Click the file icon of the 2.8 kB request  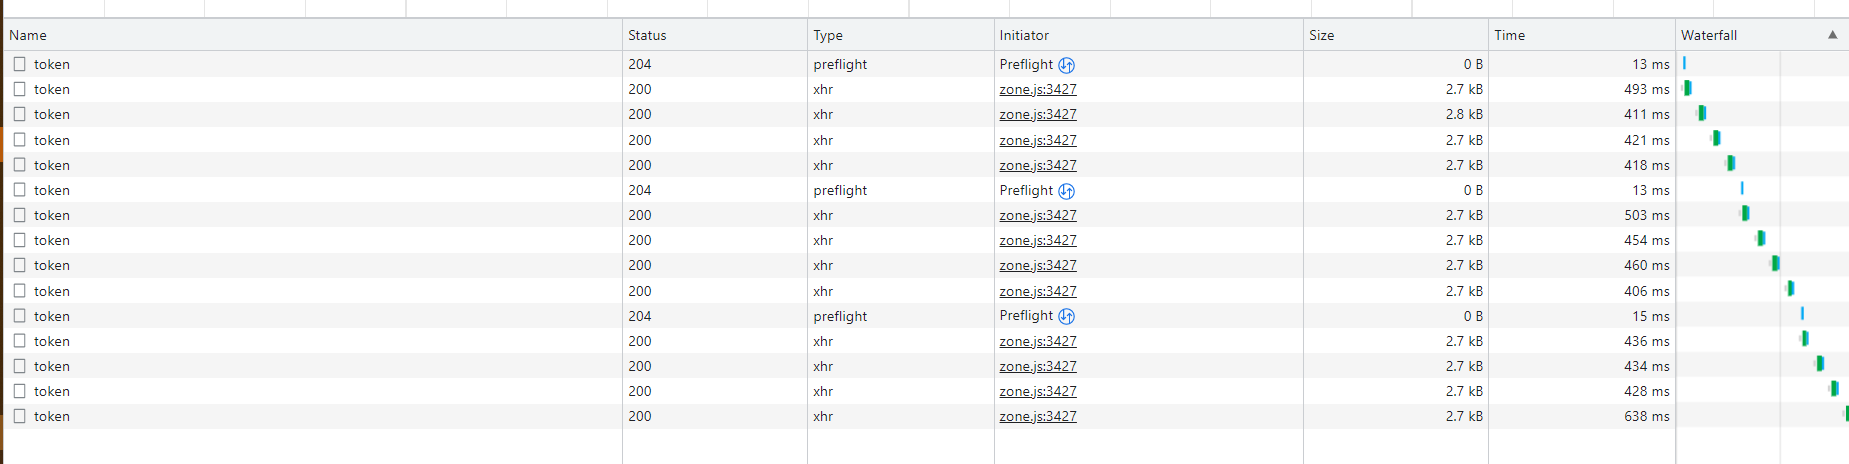click(x=19, y=114)
